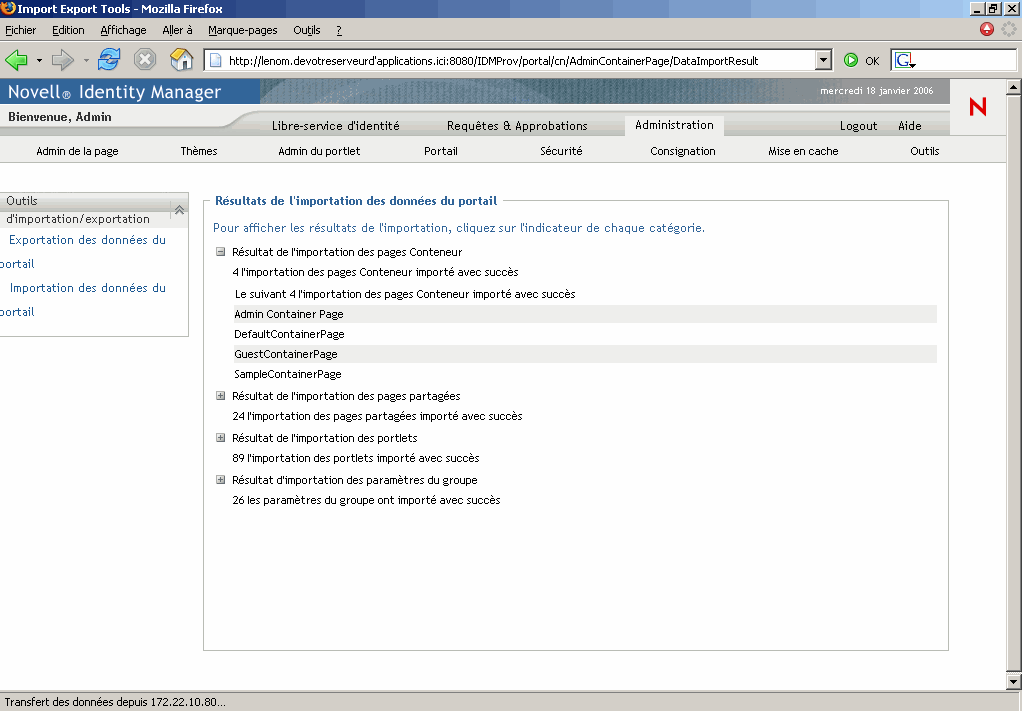Click 'Résultat de l'importation des portlets' heading

click(x=325, y=438)
